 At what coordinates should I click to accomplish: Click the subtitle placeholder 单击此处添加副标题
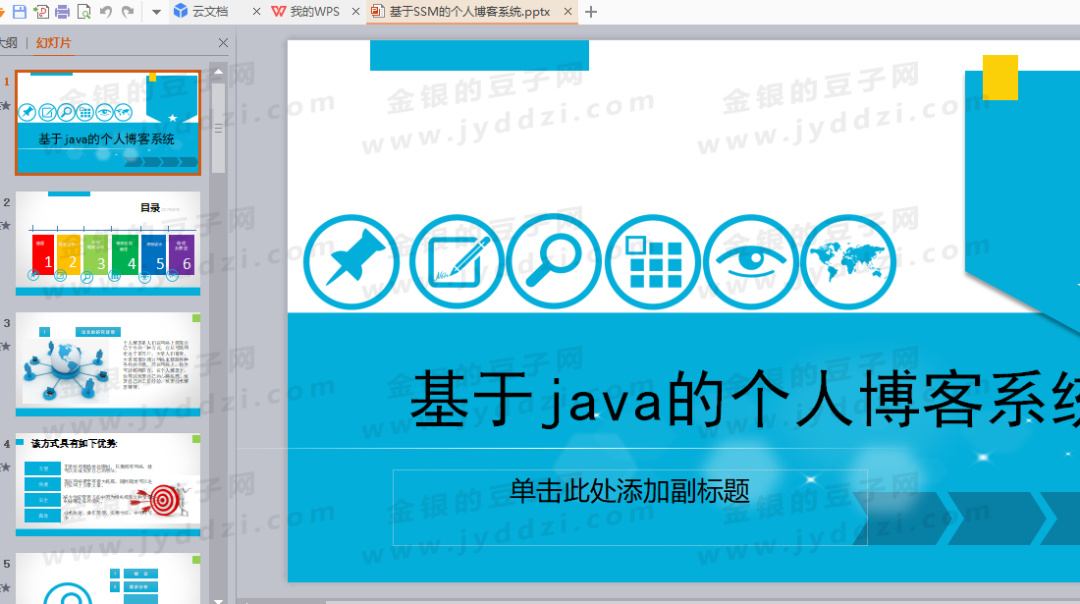(x=630, y=508)
